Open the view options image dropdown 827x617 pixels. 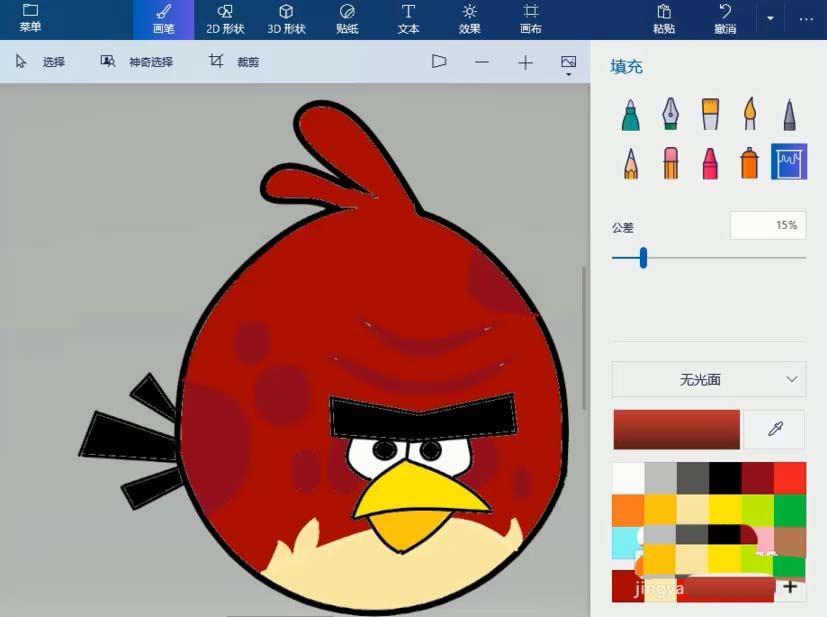click(569, 65)
